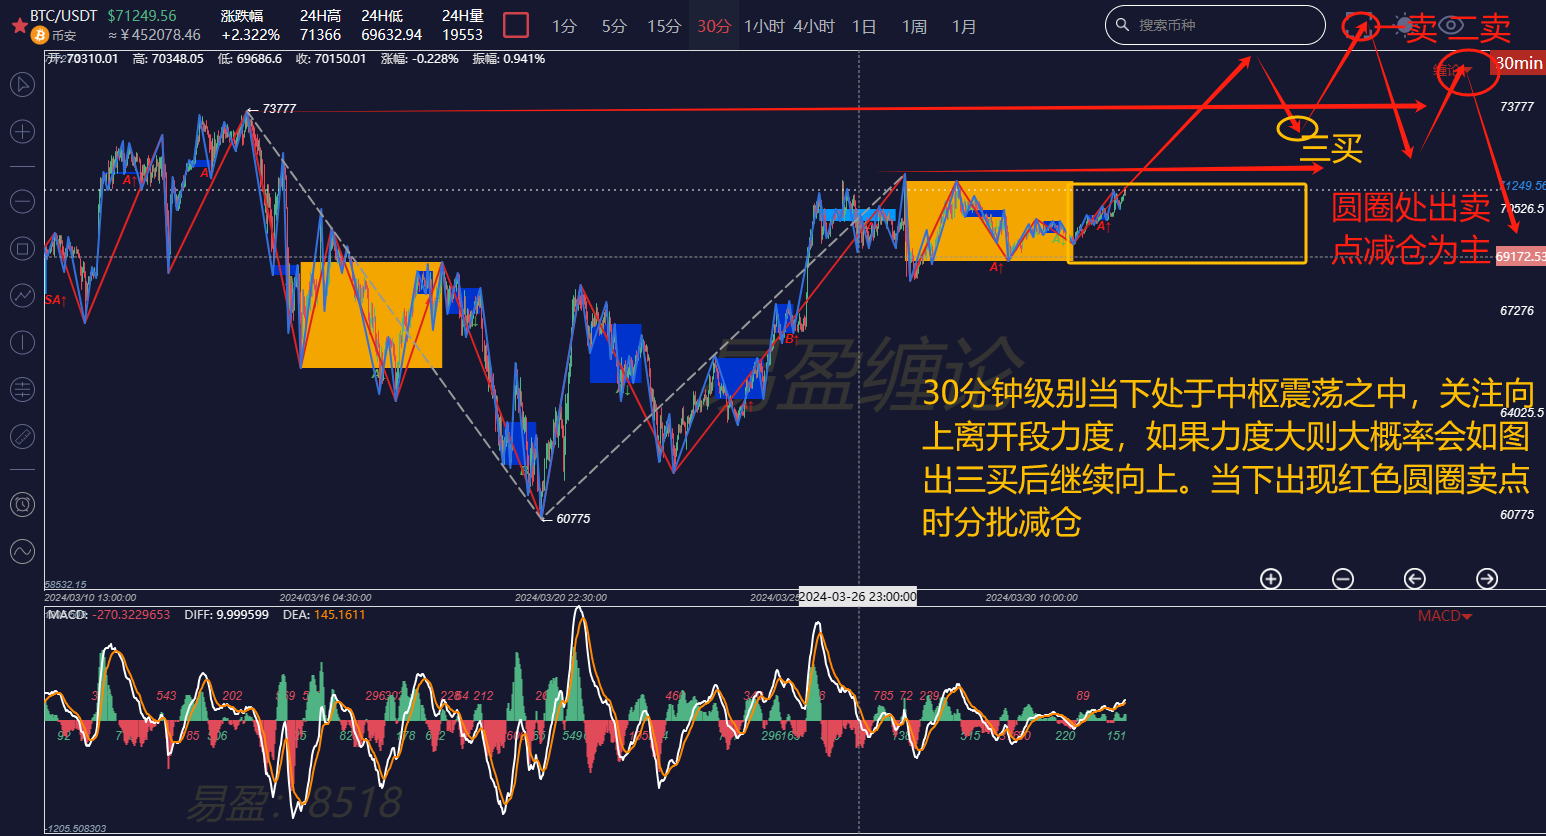Click the magnifier icon in search box
Image resolution: width=1546 pixels, height=836 pixels.
click(x=1122, y=25)
